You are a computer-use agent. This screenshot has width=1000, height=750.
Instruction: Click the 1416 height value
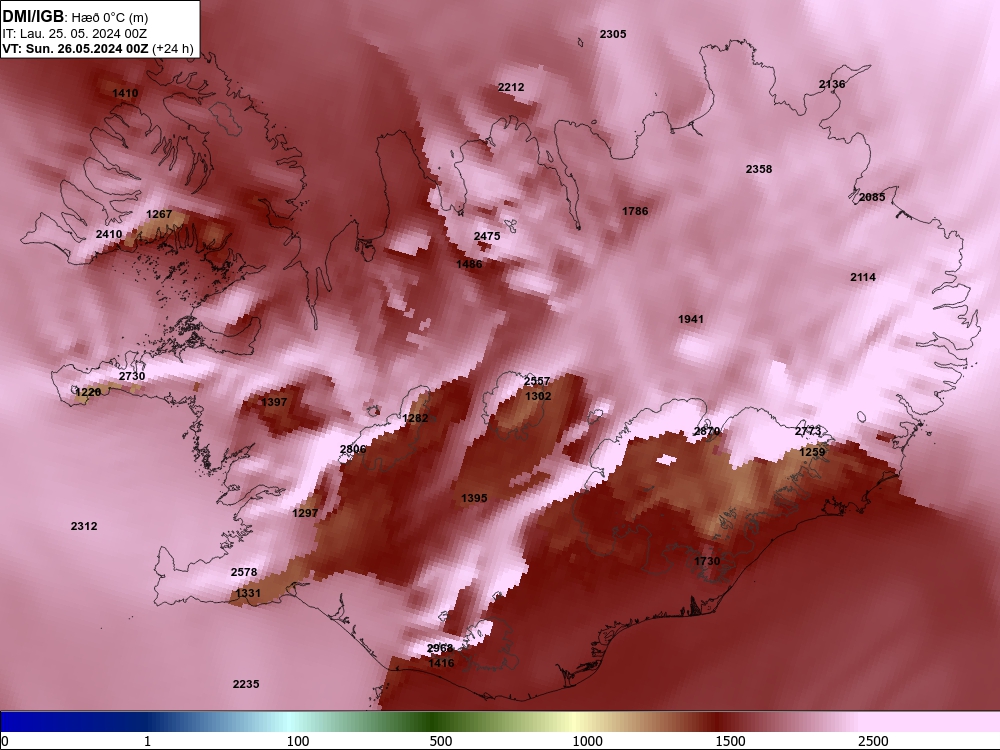coord(441,663)
